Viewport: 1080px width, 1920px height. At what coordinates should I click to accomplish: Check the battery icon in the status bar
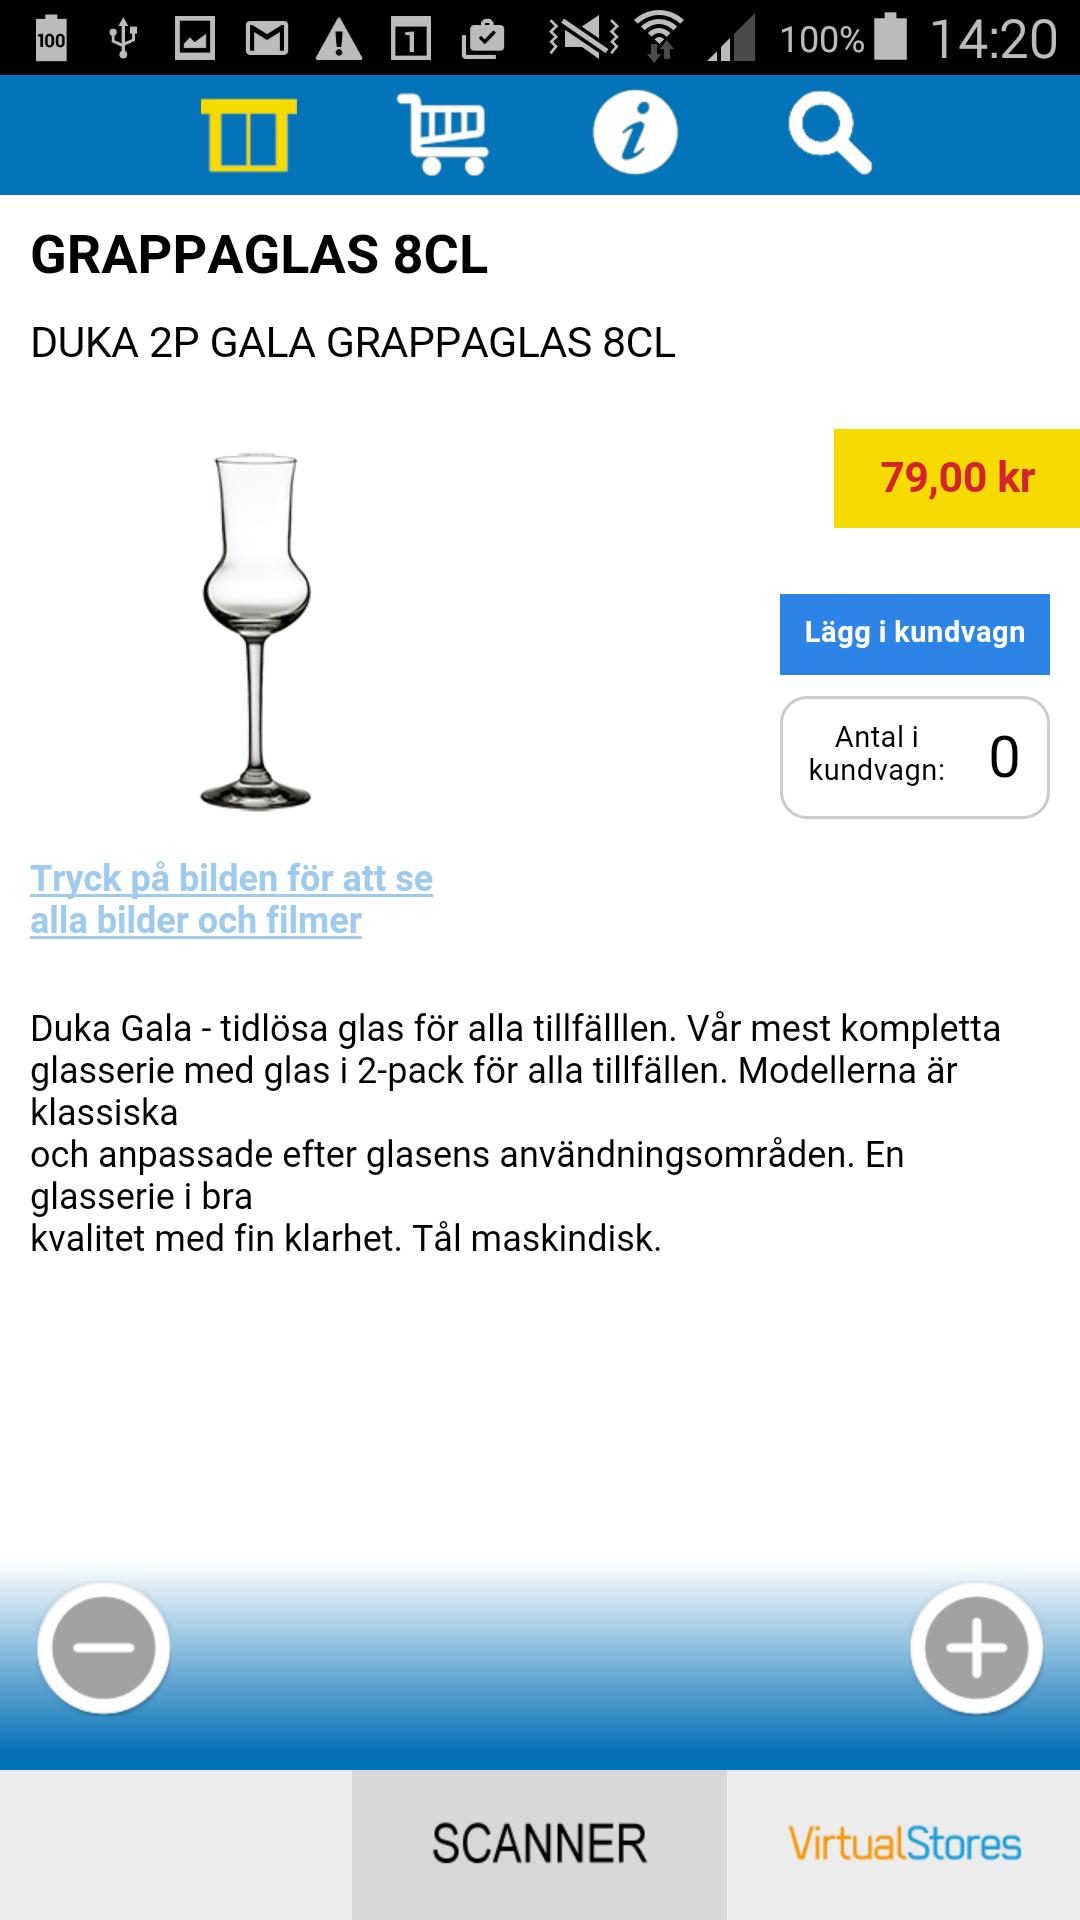[890, 33]
